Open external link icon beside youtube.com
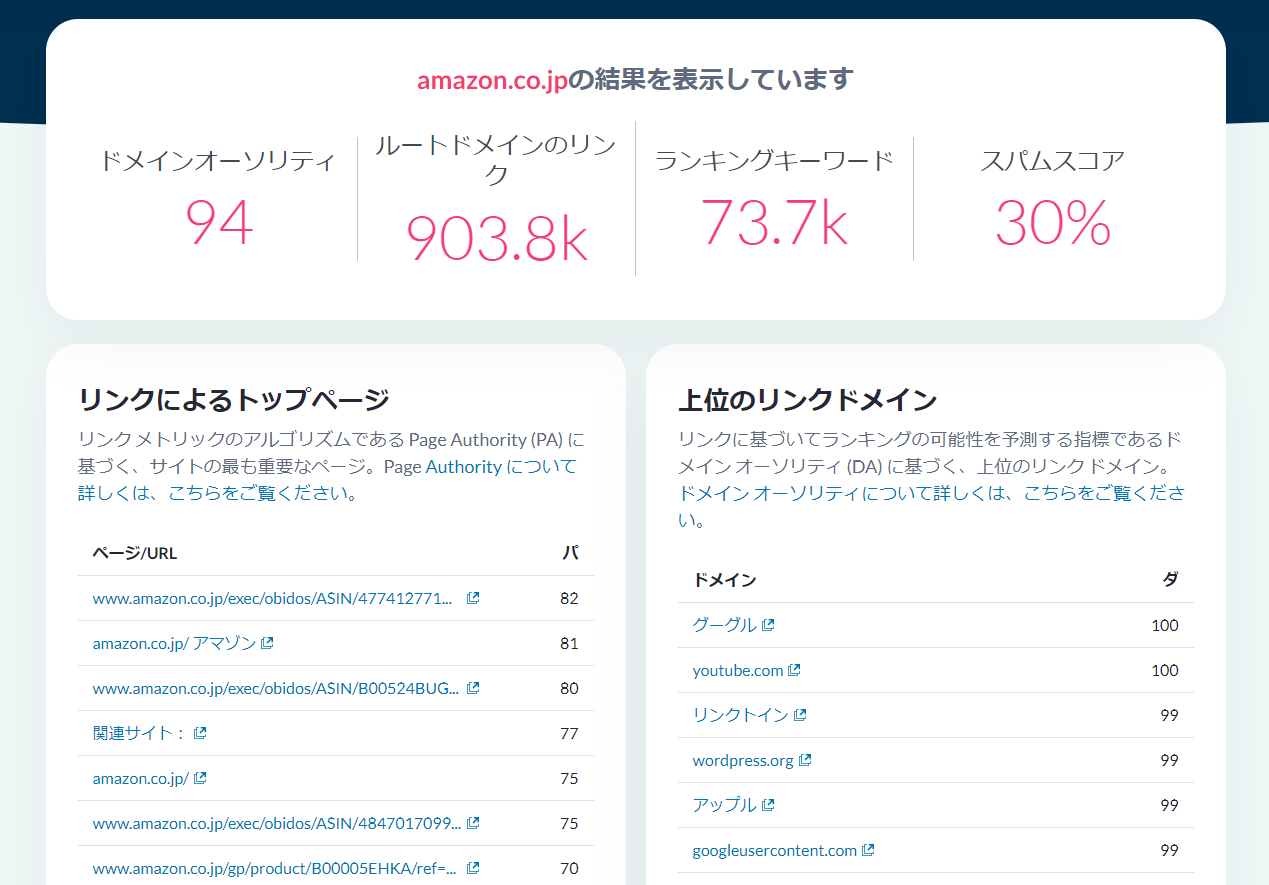Viewport: 1269px width, 885px height. [794, 670]
